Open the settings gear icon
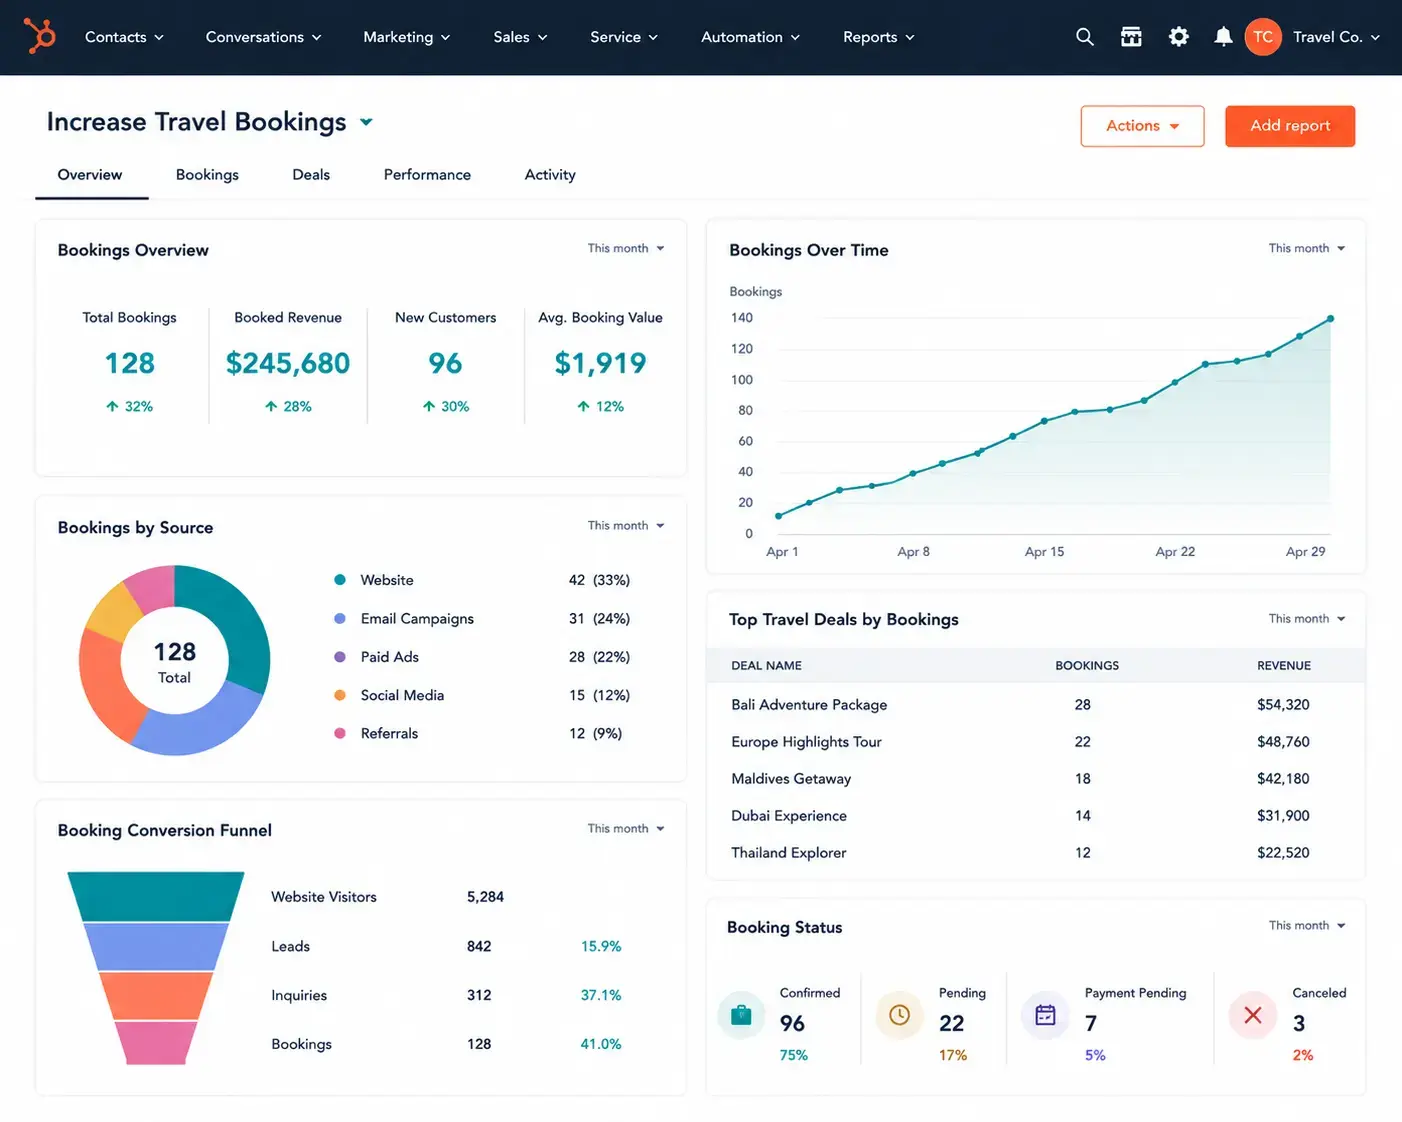1402x1122 pixels. pos(1179,37)
